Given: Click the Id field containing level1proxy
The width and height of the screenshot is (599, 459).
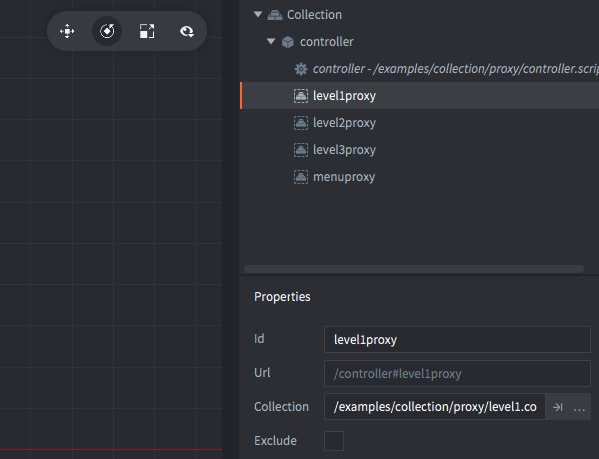Looking at the screenshot, I should (x=457, y=339).
